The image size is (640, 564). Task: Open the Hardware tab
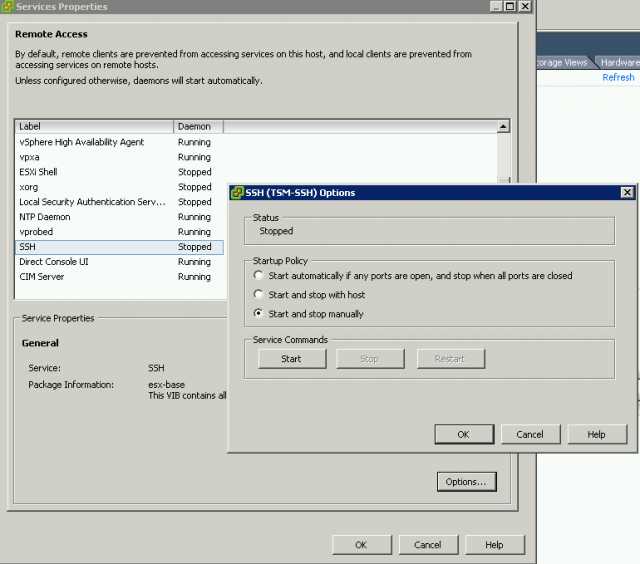620,62
